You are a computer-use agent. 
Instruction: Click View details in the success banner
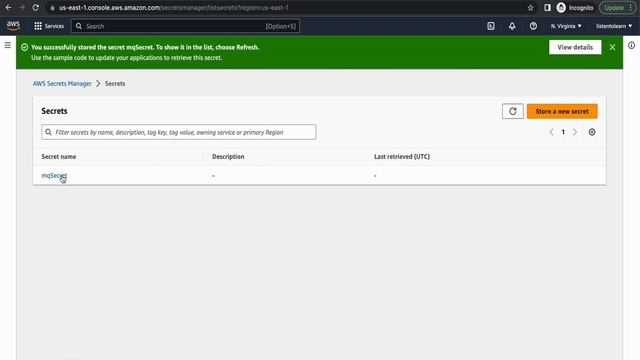pyautogui.click(x=575, y=47)
